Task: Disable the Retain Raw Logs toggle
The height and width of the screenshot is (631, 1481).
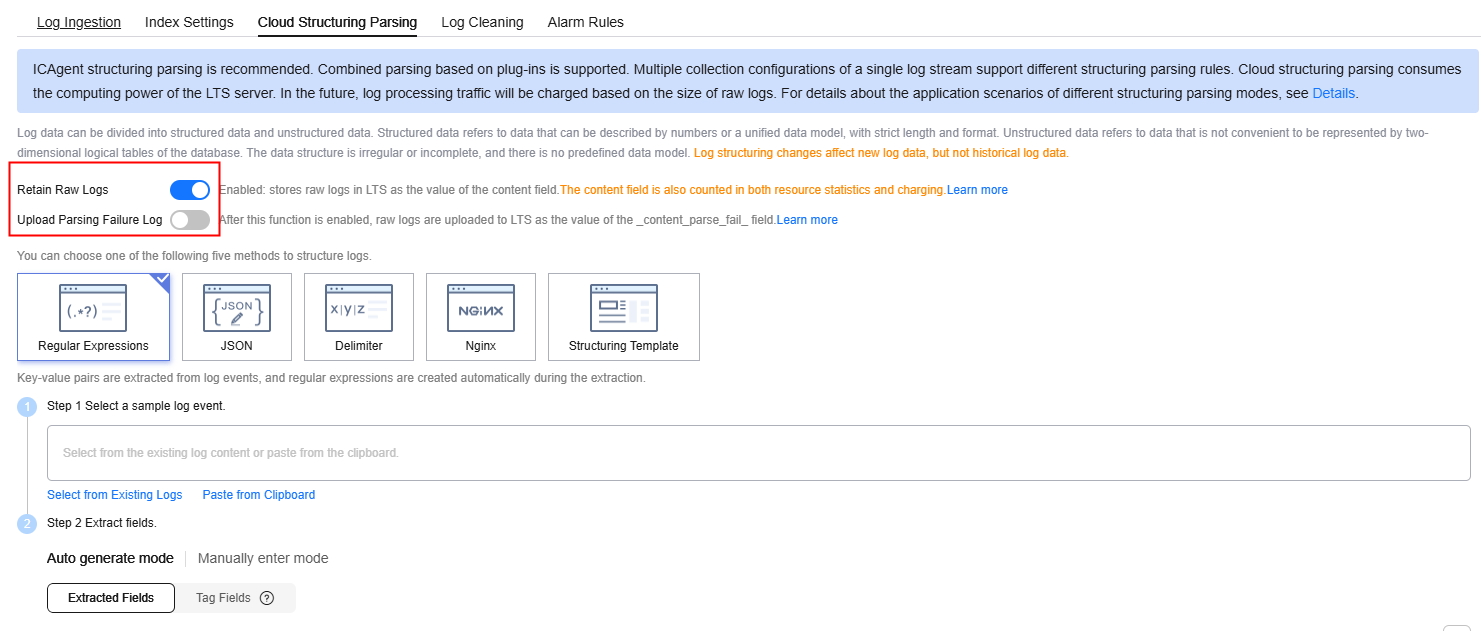Action: [x=190, y=190]
